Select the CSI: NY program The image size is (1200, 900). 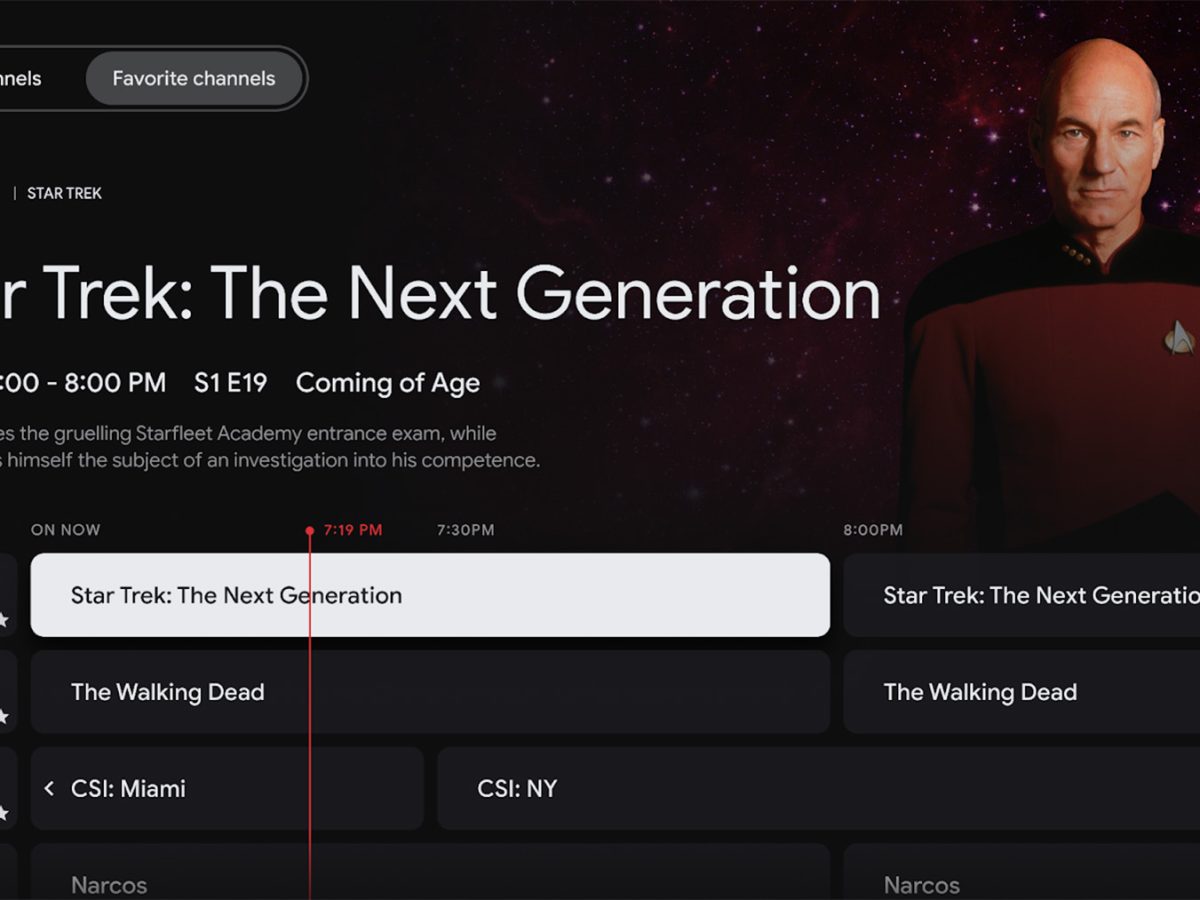pos(818,789)
